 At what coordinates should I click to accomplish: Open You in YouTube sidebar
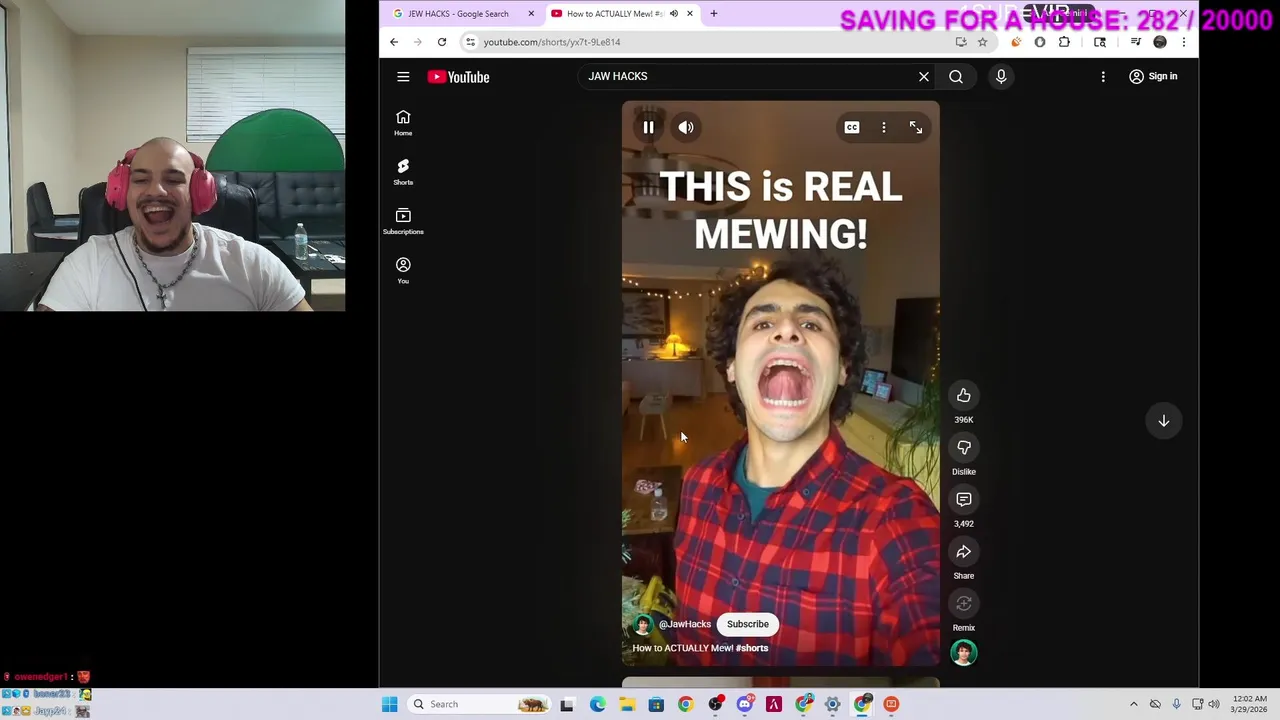403,270
